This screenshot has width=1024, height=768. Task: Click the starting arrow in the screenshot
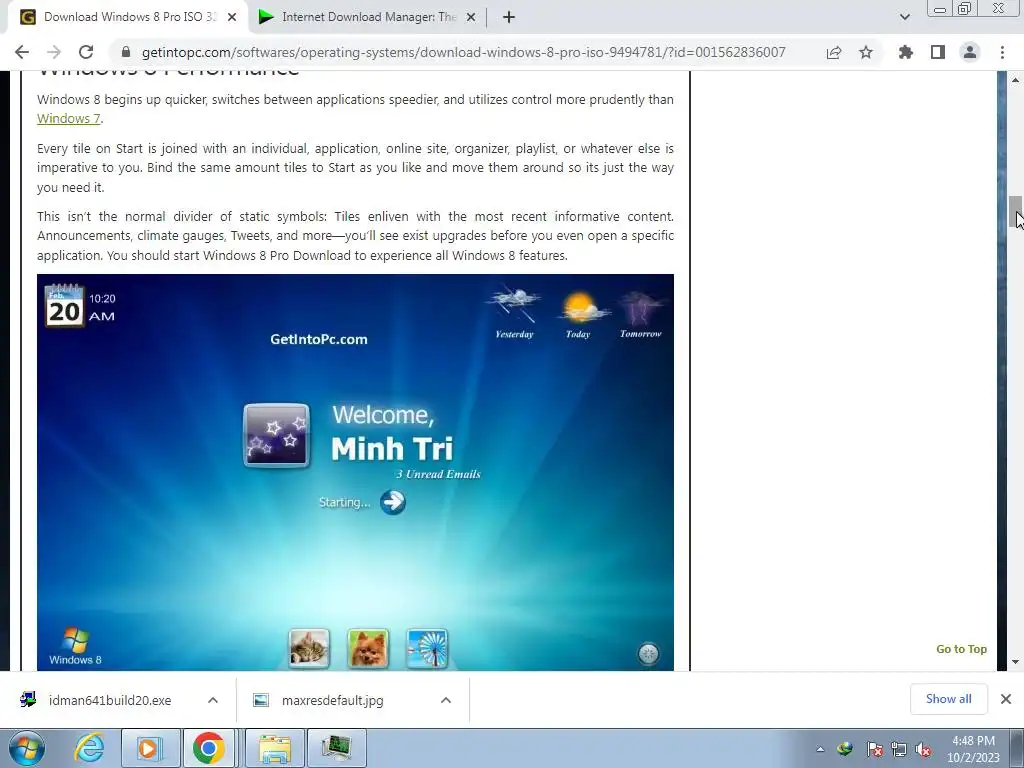(x=392, y=502)
